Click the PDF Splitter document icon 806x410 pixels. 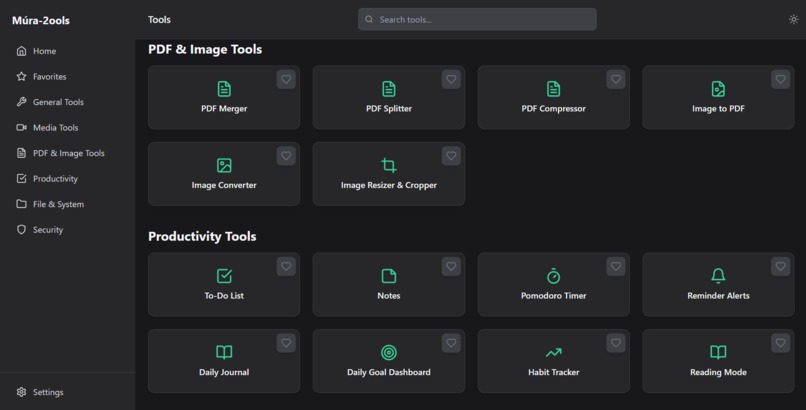coord(389,89)
